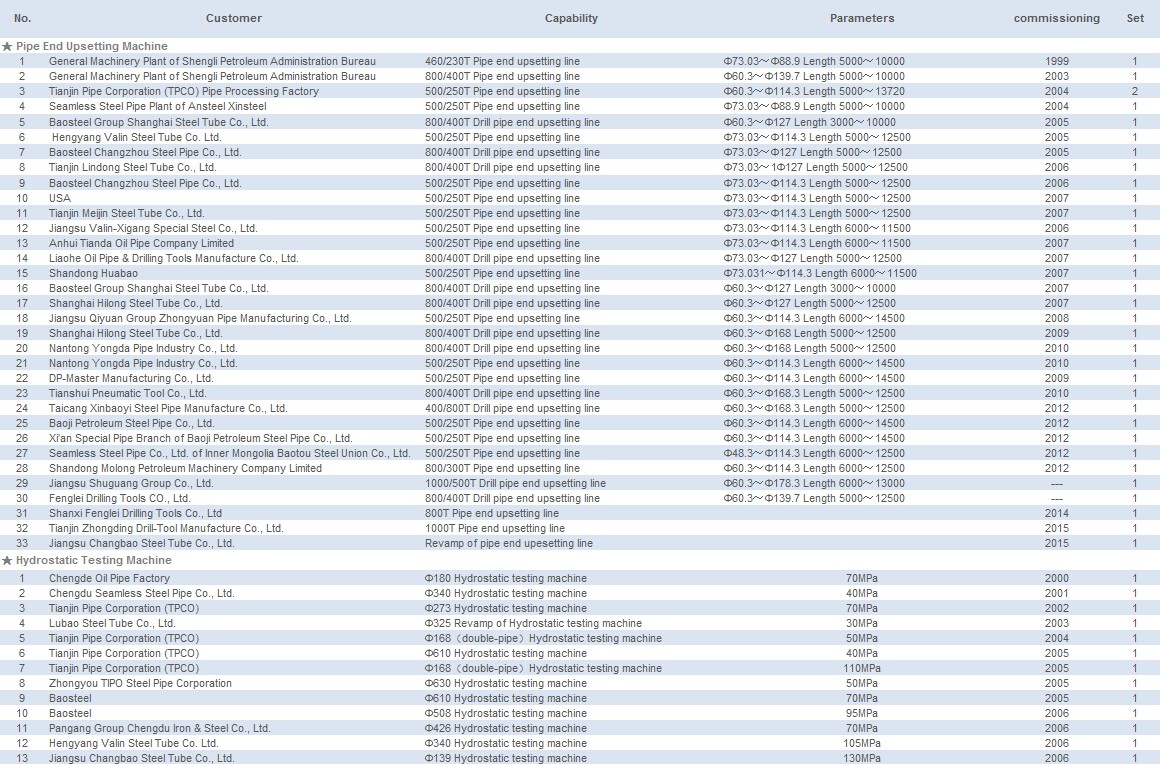Select "DP-Master Manufacturing Co., Ltd."
1160x764 pixels.
[x=131, y=379]
